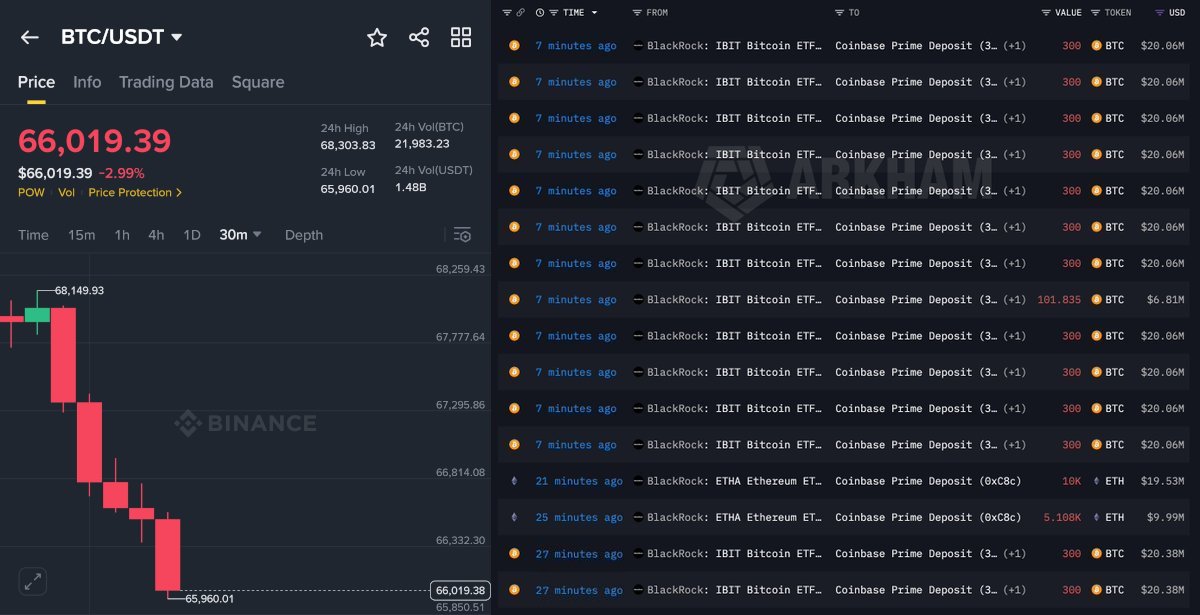Image resolution: width=1200 pixels, height=615 pixels.
Task: Open chart settings icon beside Depth
Action: (x=461, y=235)
